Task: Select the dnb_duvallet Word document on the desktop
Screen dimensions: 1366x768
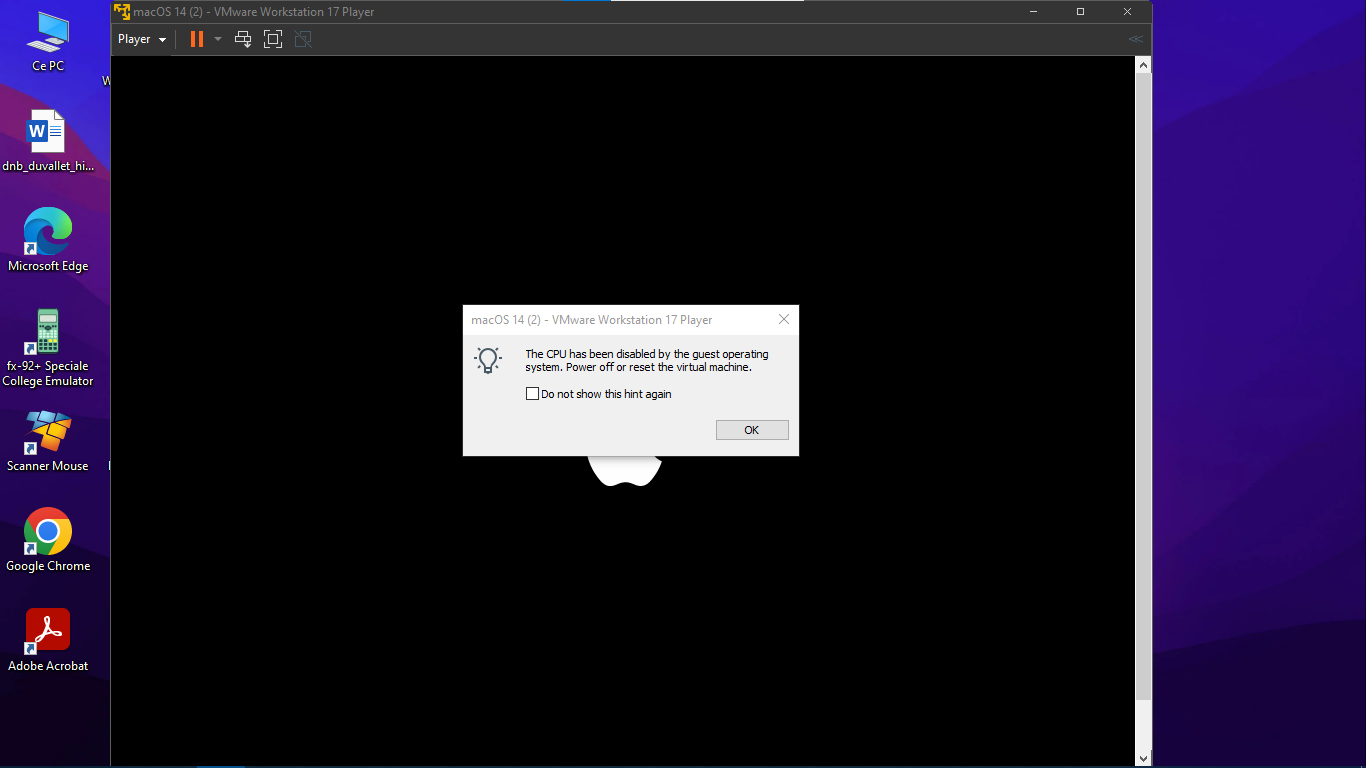Action: pos(48,141)
